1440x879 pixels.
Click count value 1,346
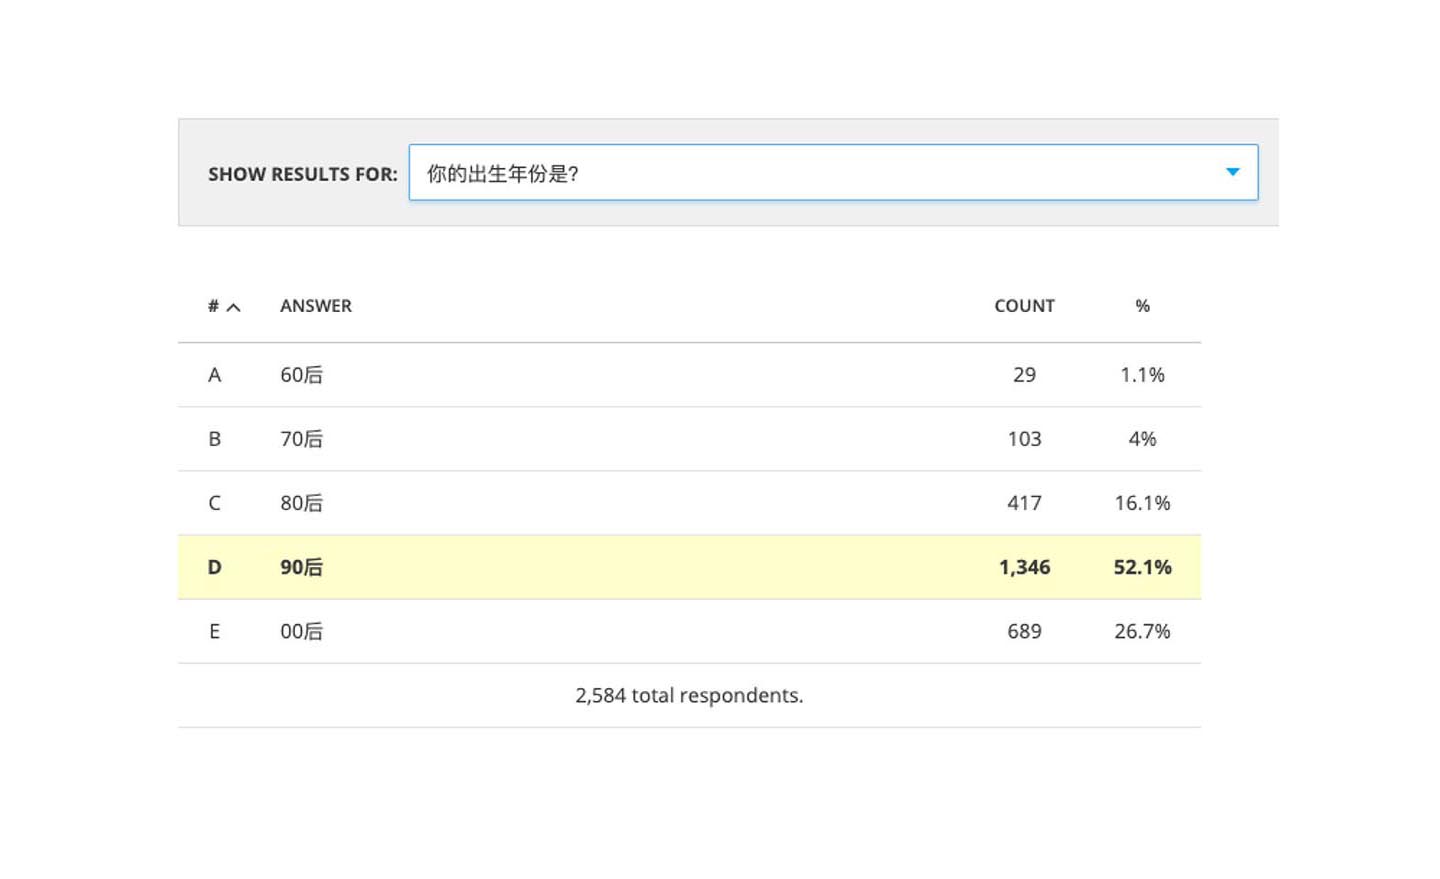1024,567
